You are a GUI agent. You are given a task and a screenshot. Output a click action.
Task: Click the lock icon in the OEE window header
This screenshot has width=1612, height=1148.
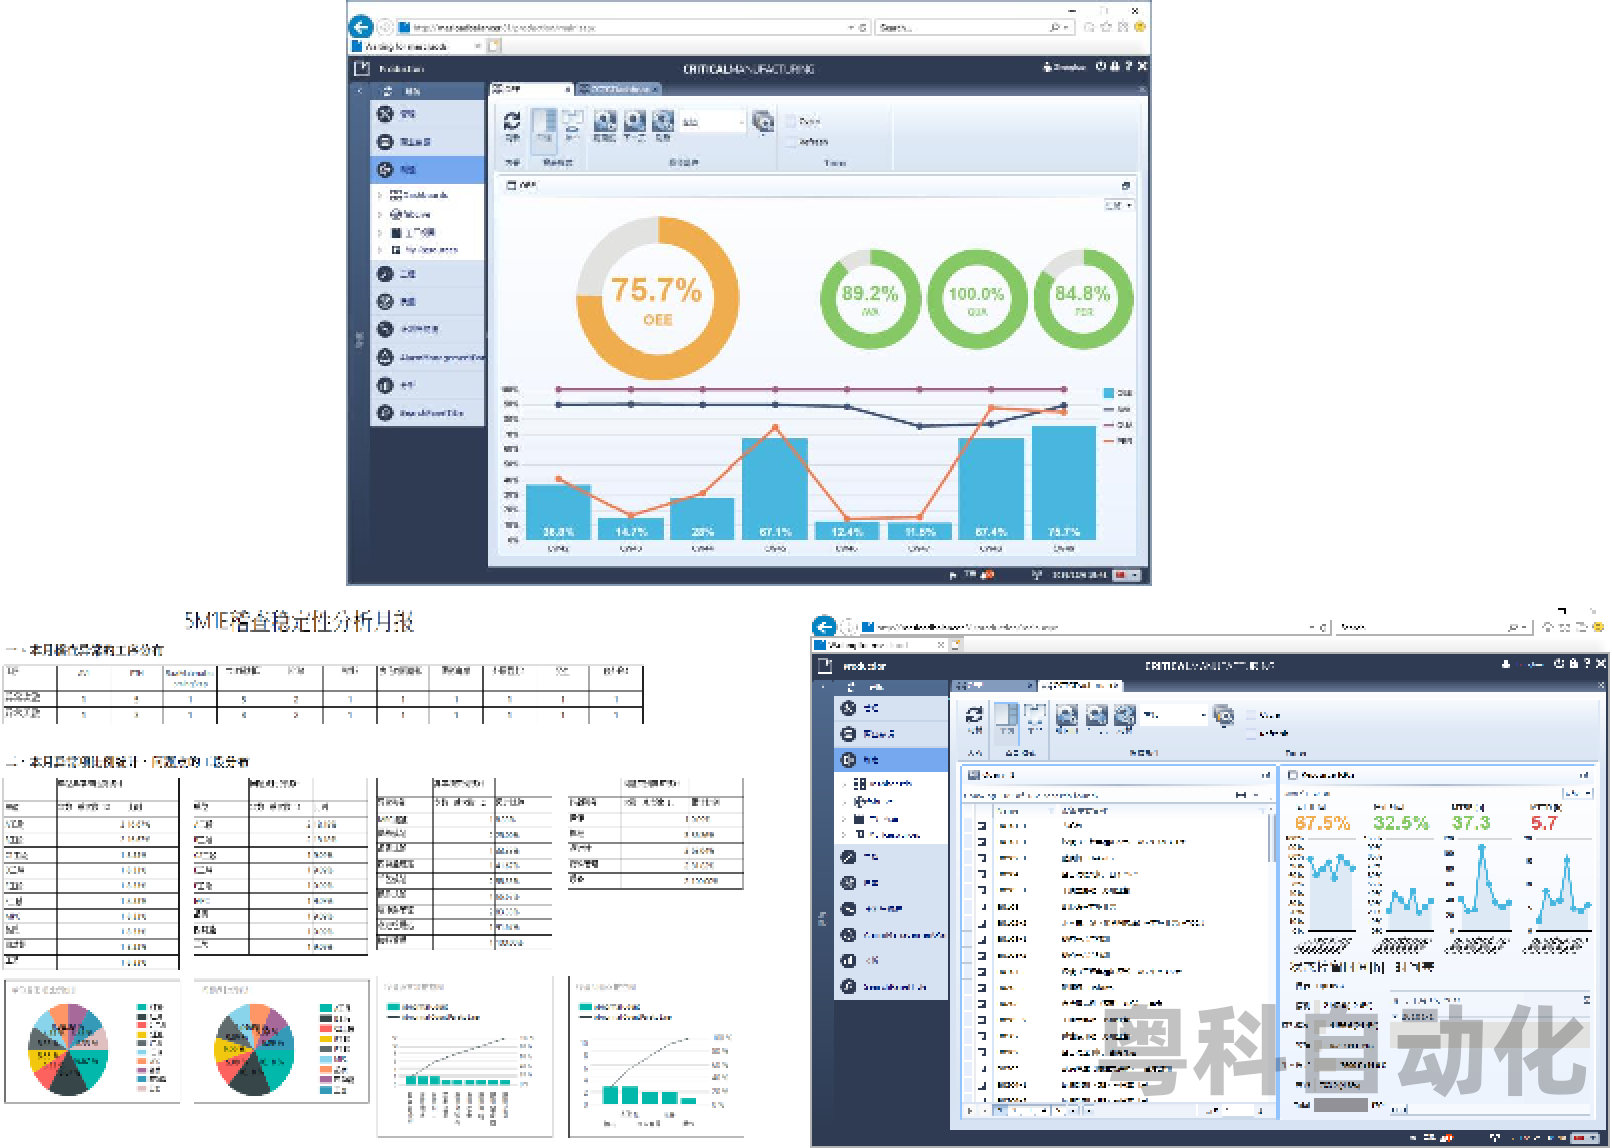click(1114, 67)
